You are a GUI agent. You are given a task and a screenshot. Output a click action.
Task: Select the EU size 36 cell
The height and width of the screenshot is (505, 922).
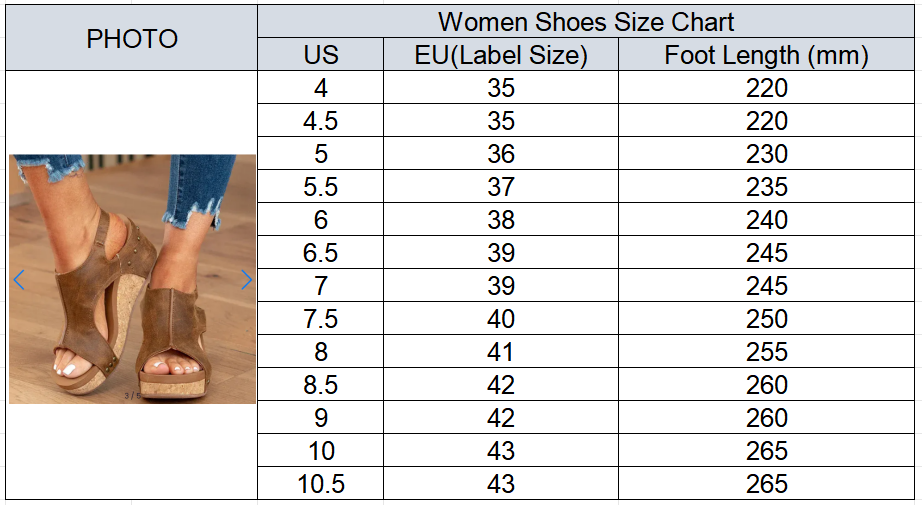point(501,153)
